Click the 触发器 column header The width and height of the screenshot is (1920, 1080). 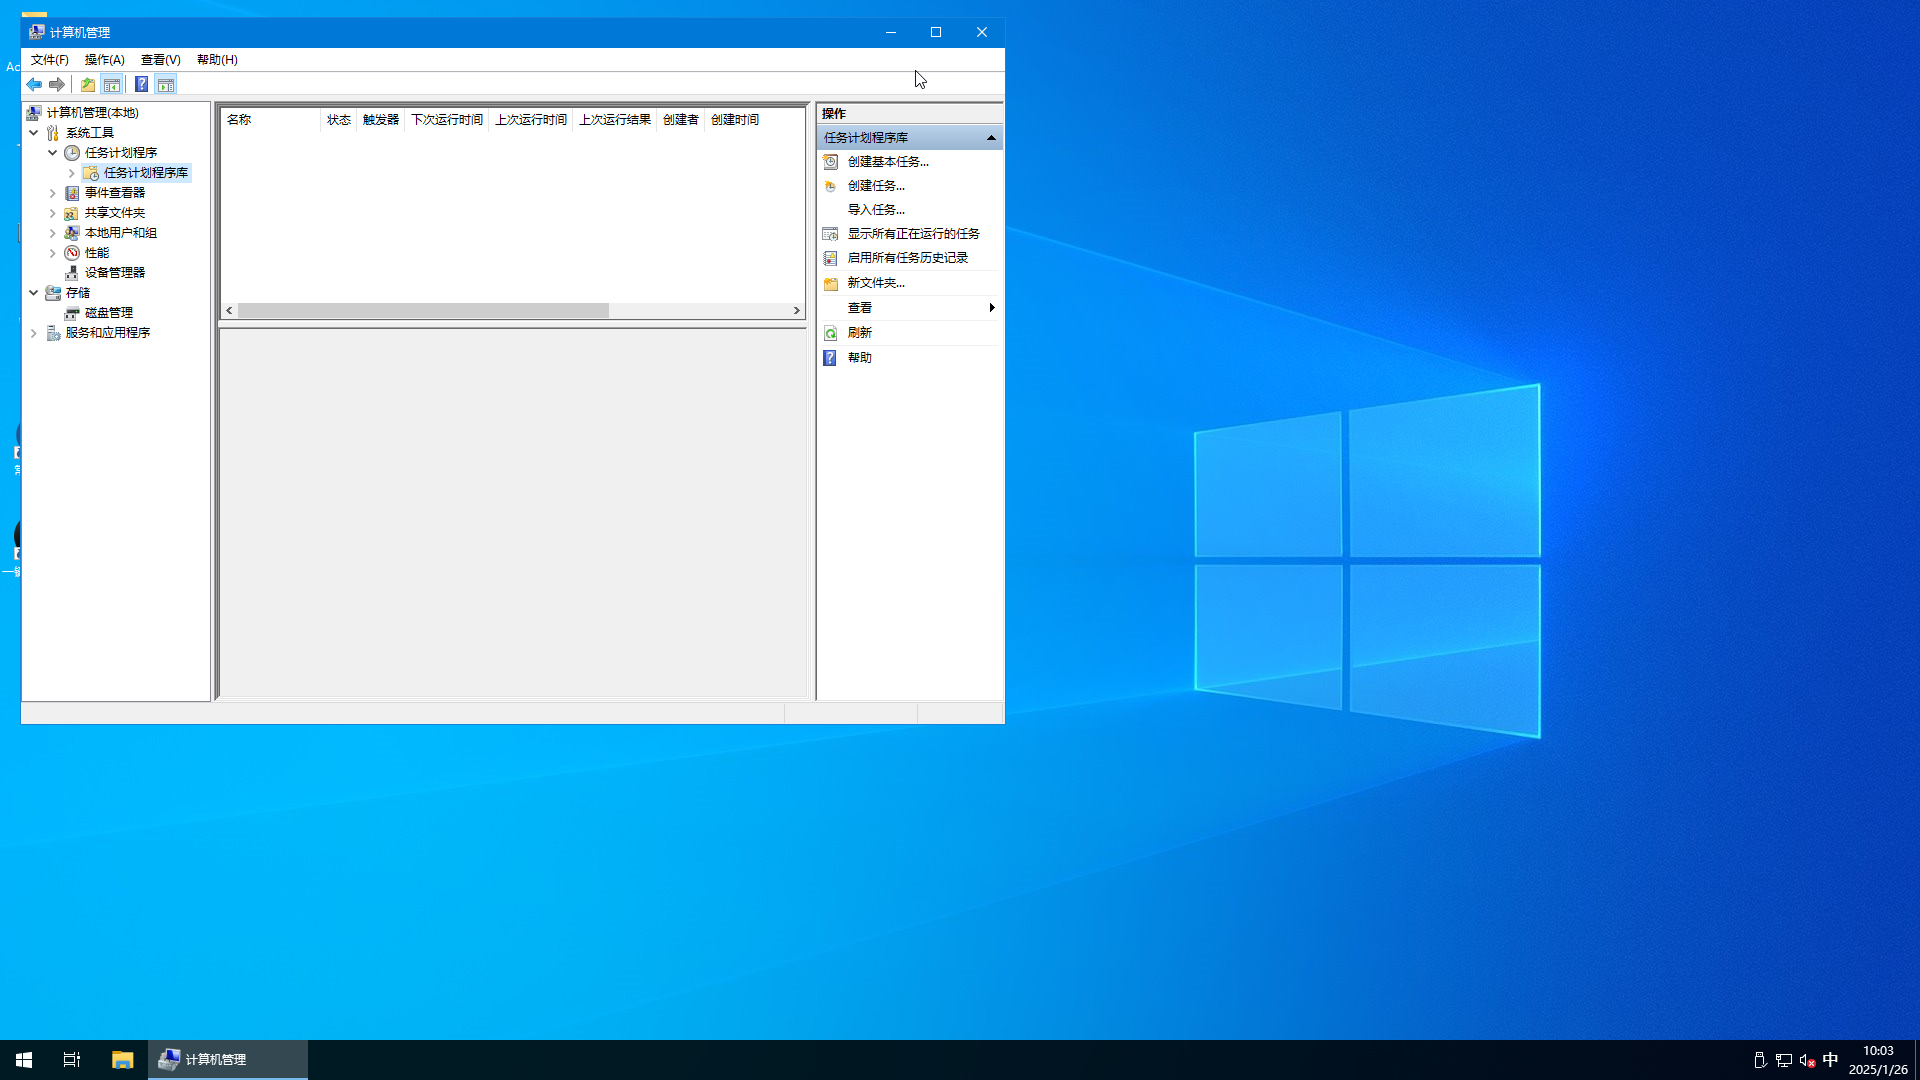(x=380, y=120)
